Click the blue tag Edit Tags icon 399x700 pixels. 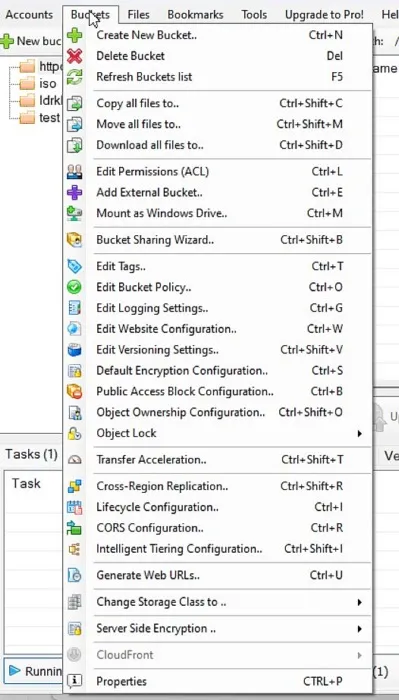[x=75, y=266]
